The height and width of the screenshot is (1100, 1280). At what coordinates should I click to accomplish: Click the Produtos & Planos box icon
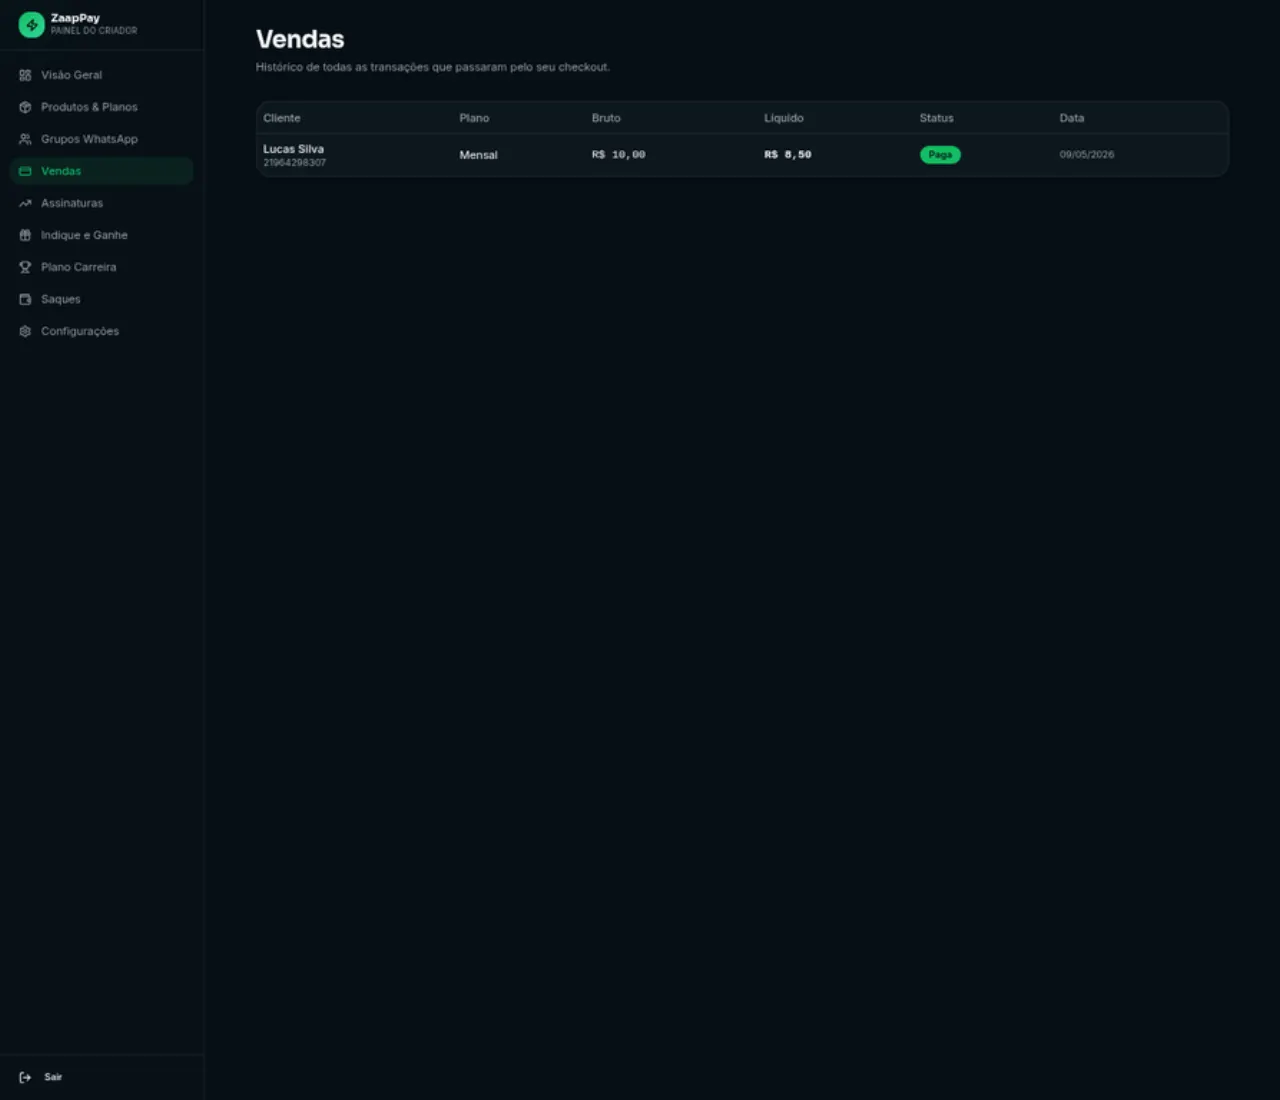[25, 107]
